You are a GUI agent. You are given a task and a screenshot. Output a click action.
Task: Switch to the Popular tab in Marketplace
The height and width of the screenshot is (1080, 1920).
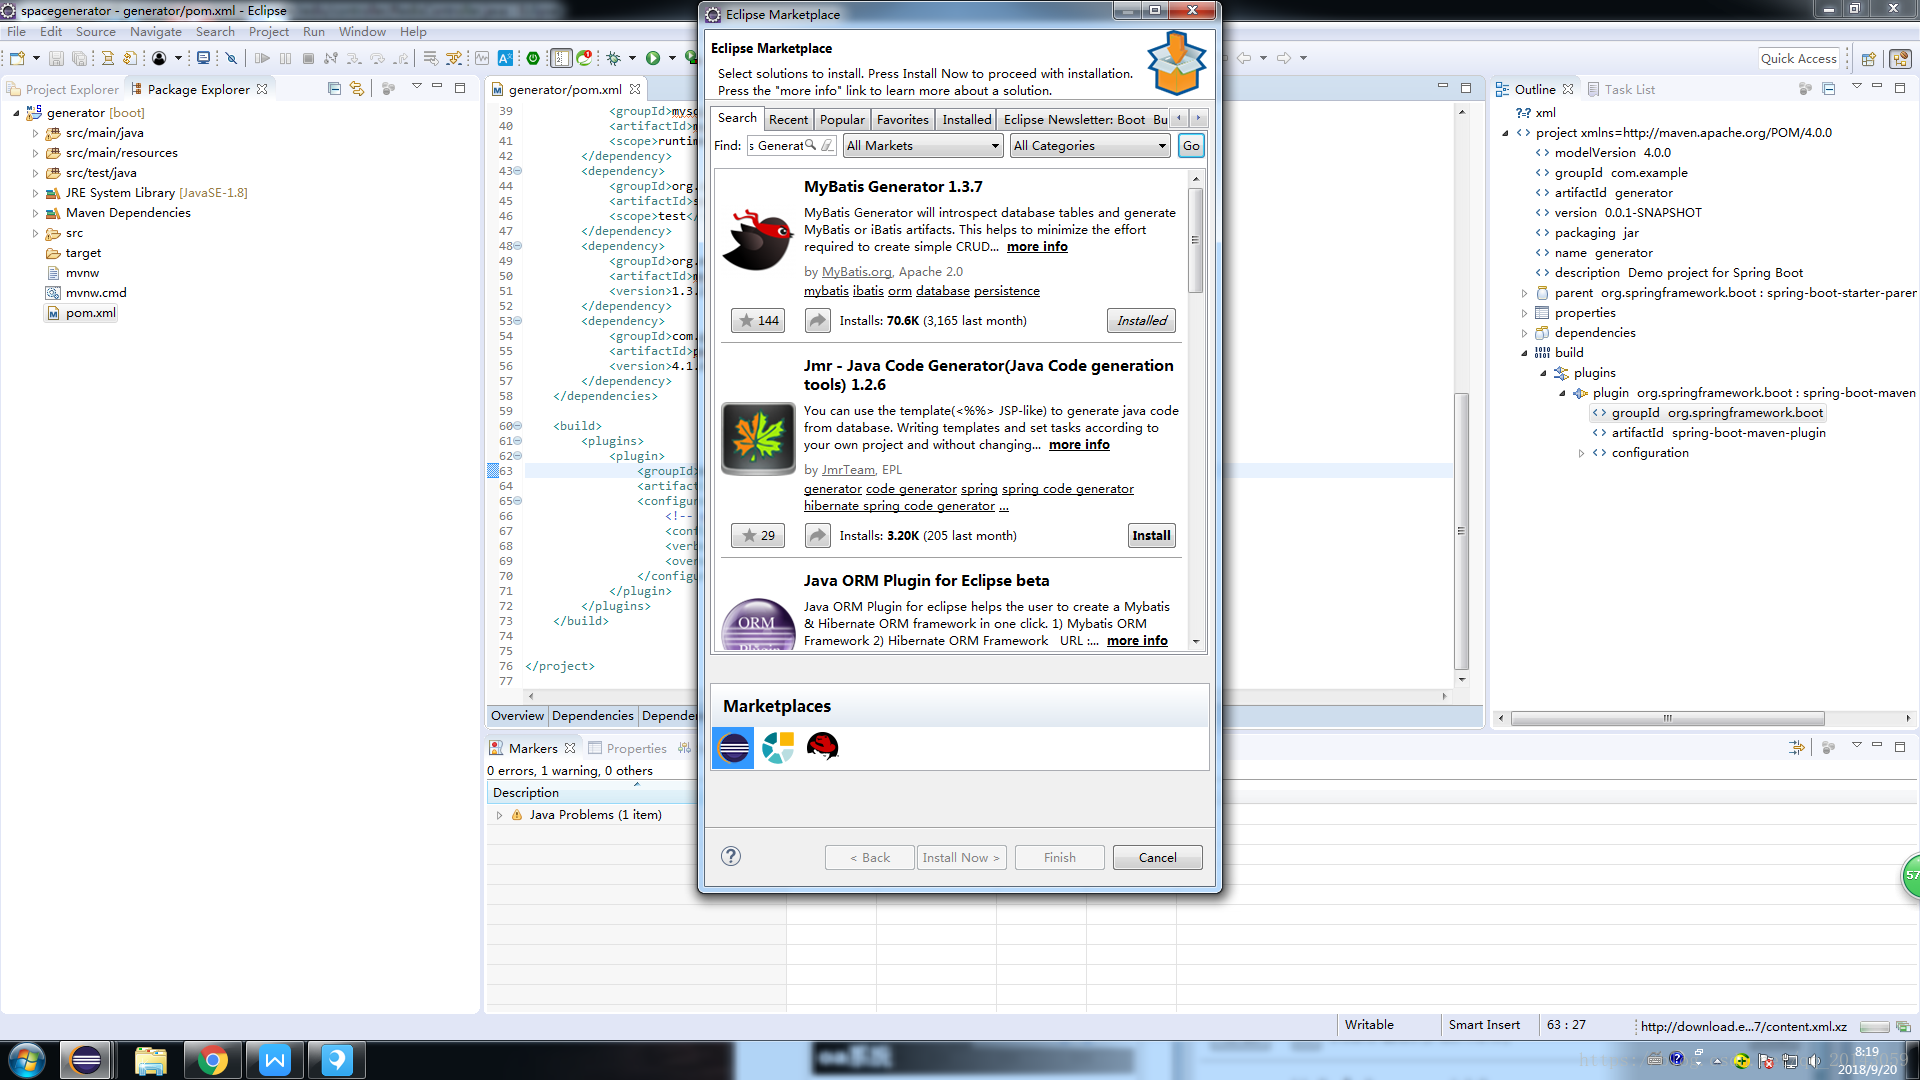842,119
